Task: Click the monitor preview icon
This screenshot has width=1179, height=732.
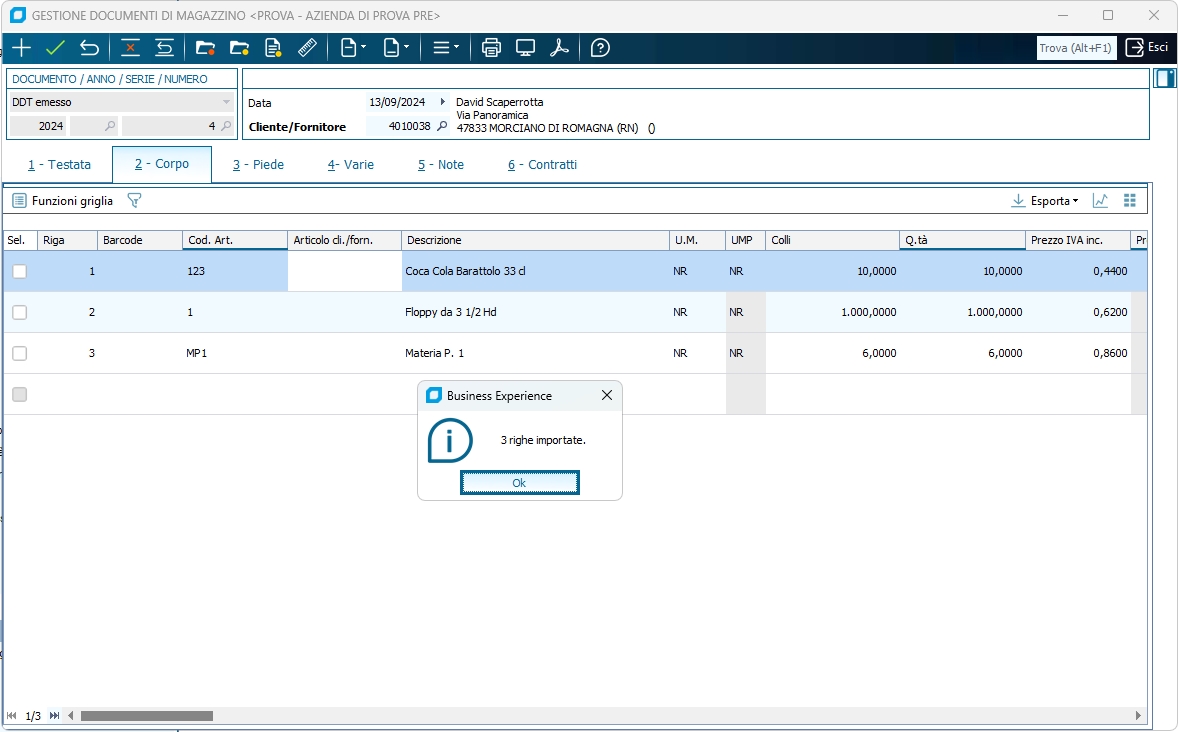Action: (x=525, y=48)
